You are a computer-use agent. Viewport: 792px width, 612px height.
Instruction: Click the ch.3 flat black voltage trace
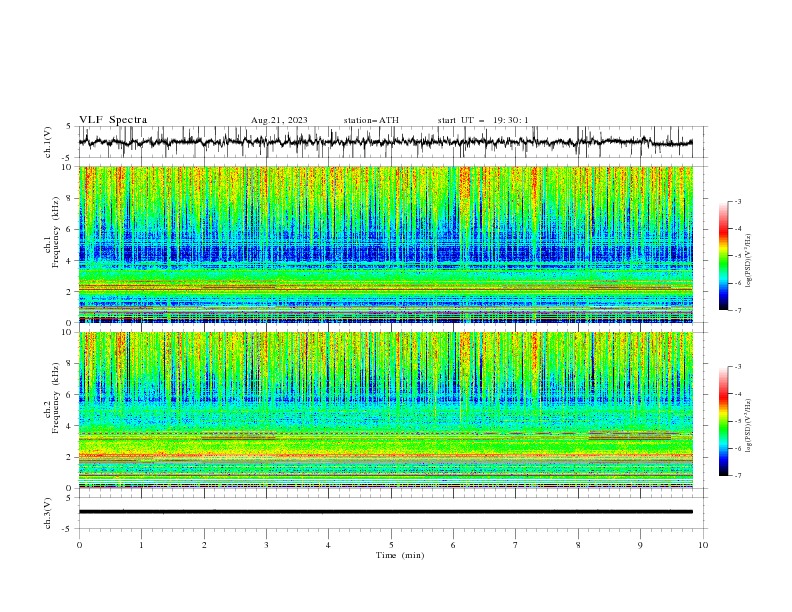pos(385,512)
